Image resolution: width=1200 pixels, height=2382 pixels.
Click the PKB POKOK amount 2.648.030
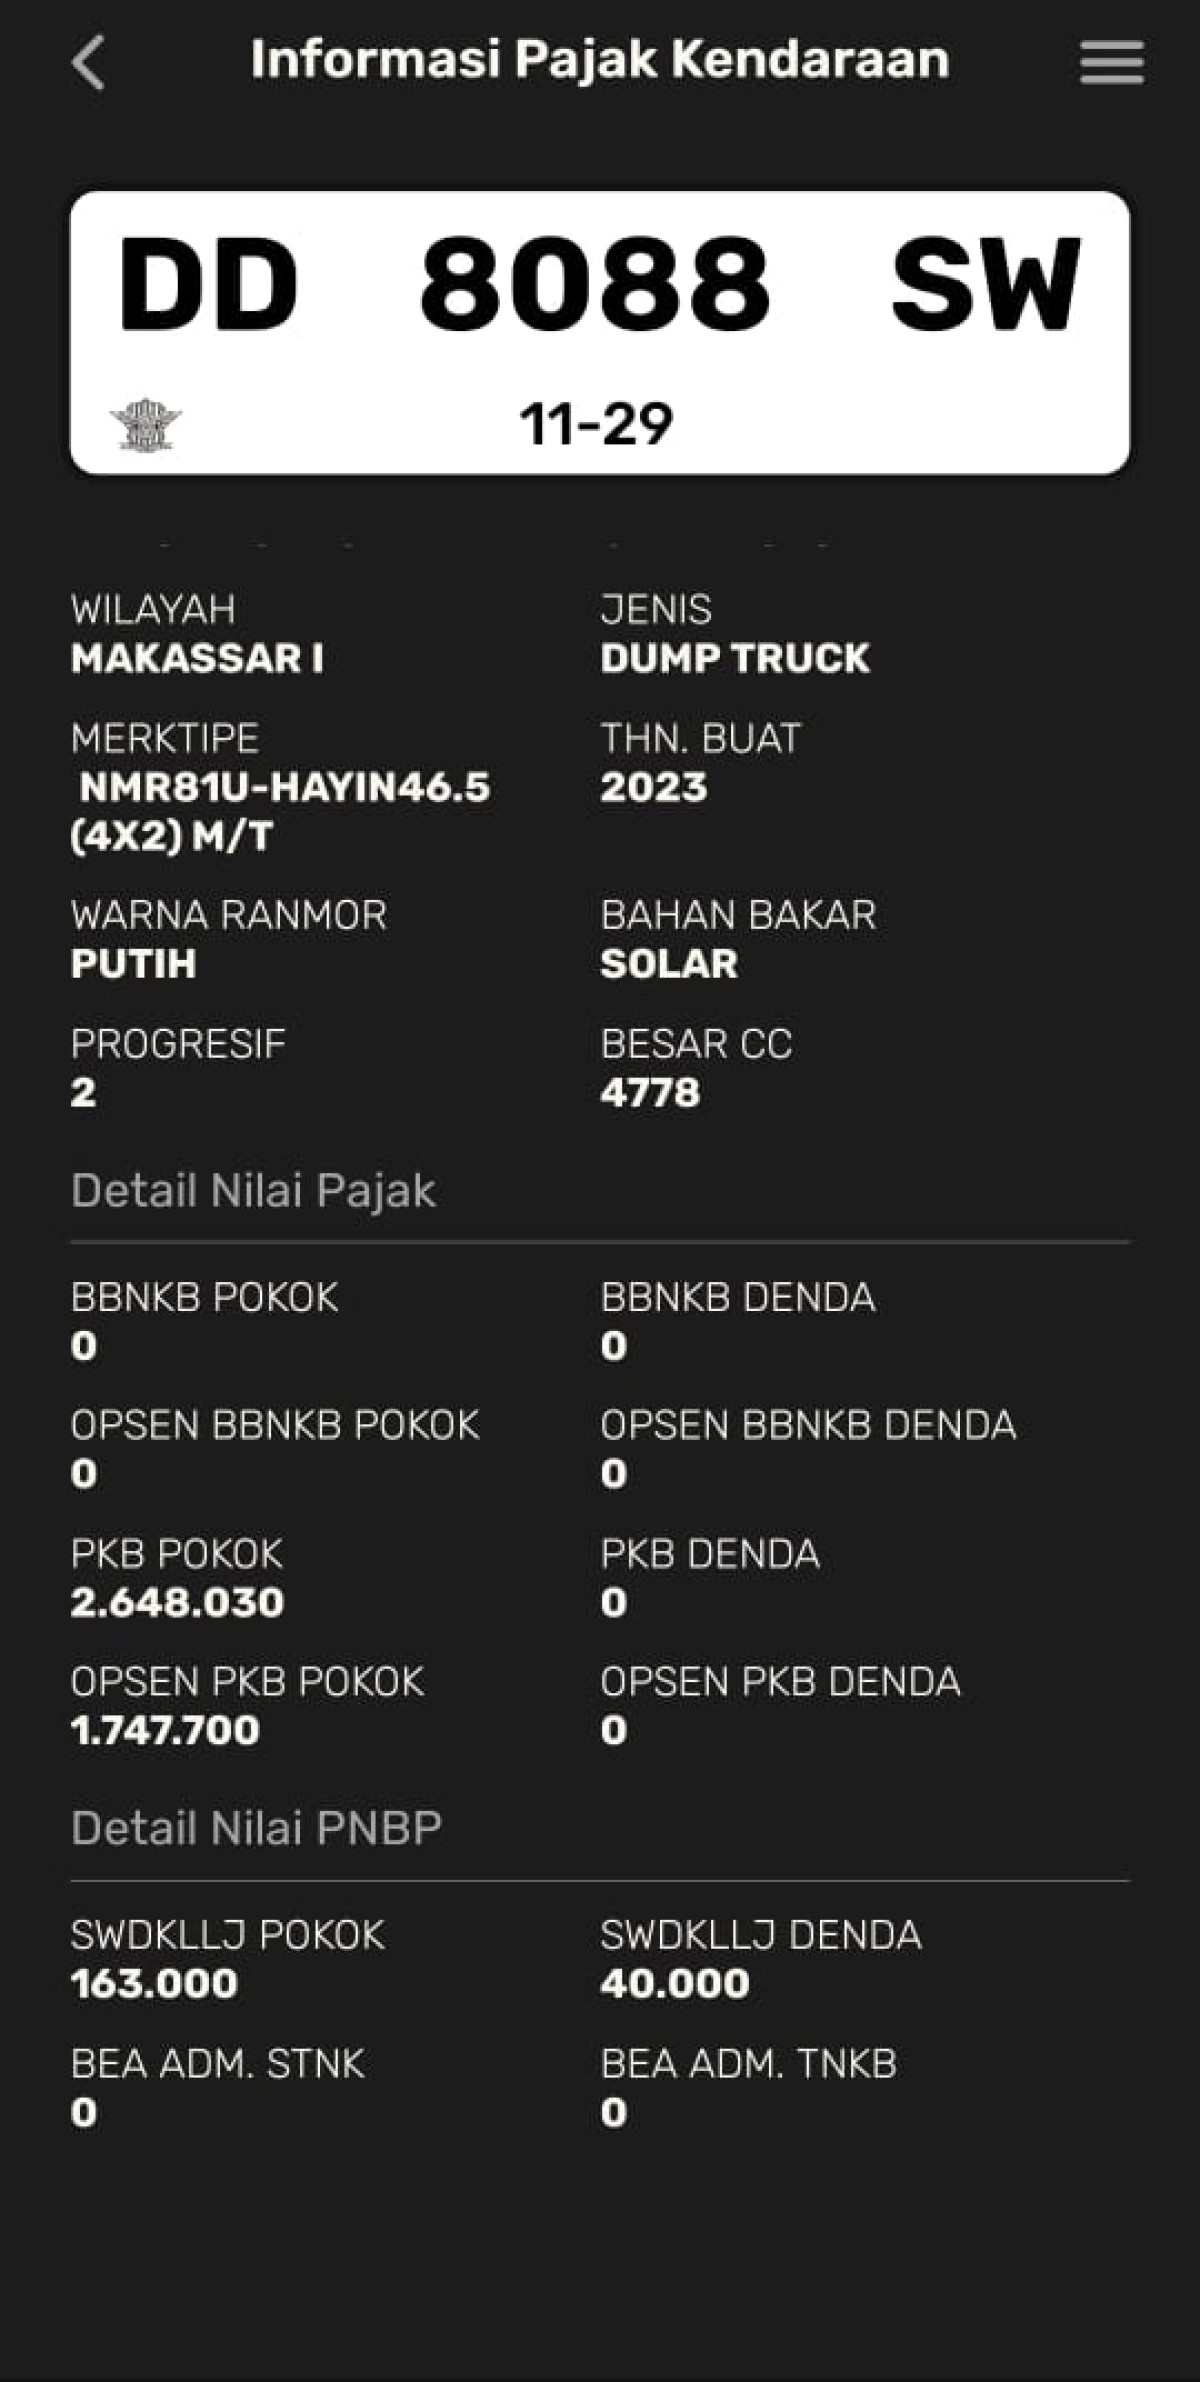coord(177,1602)
